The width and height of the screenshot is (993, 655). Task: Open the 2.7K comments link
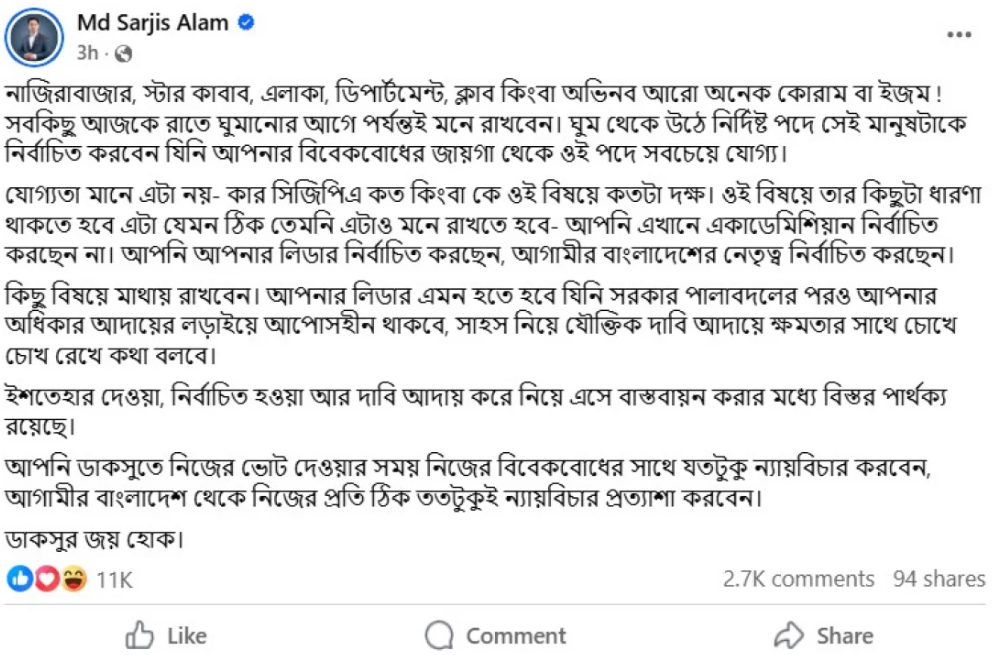point(798,579)
